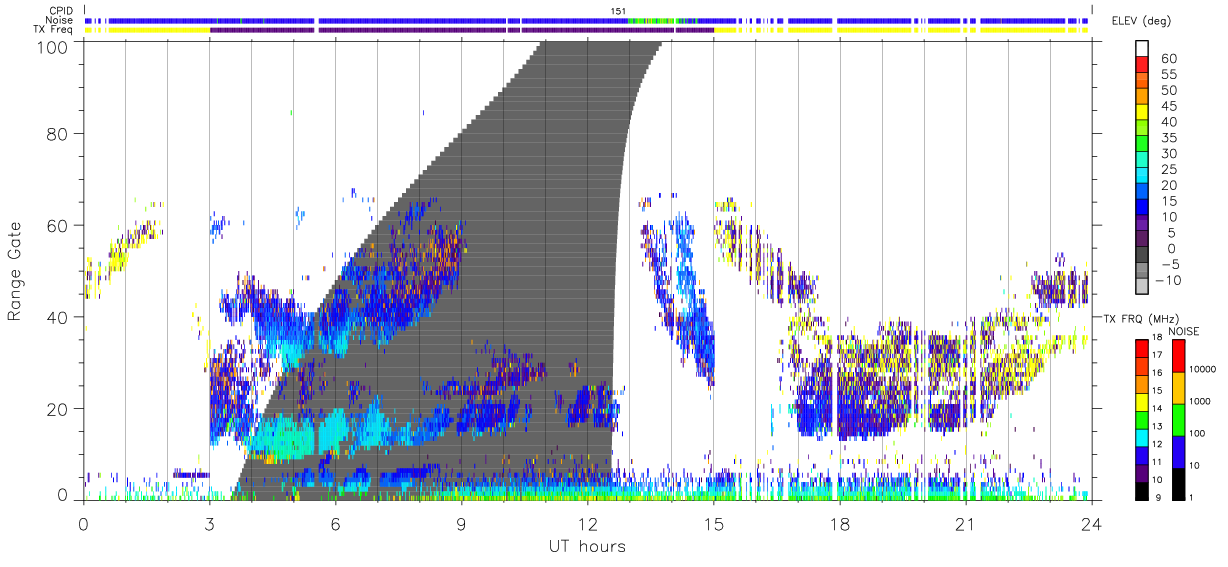The height and width of the screenshot is (567, 1228).
Task: Click the '10000' label on the NOISE colorbar
Action: [x=1202, y=369]
